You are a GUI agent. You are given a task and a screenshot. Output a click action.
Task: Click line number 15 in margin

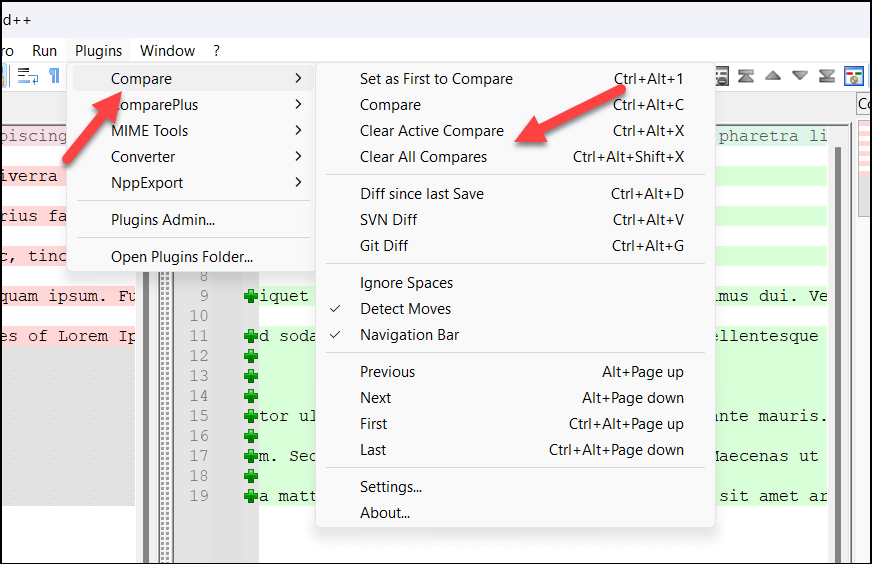click(198, 416)
